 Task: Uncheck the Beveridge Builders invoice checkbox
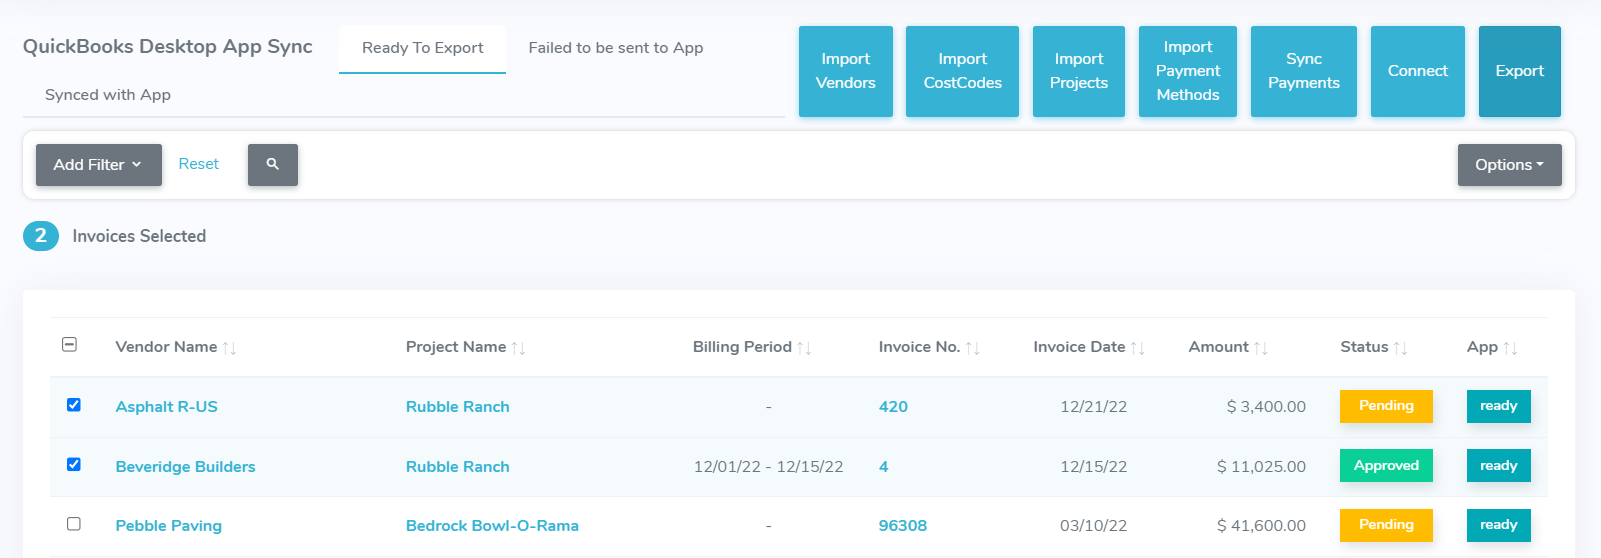[x=74, y=465]
